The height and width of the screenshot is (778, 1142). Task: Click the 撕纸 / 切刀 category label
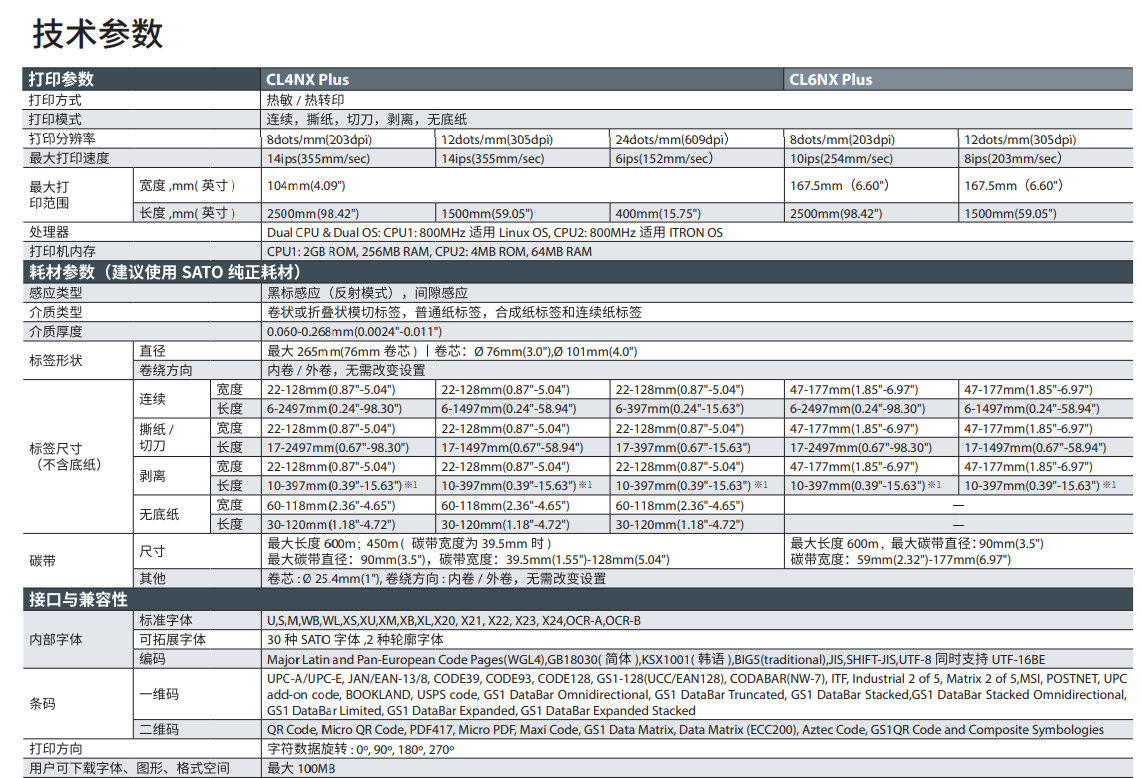tap(156, 437)
